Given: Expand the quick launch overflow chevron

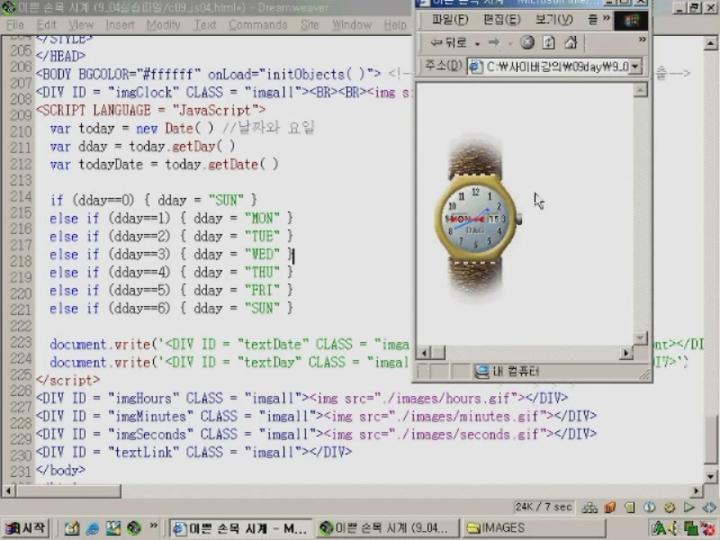Looking at the screenshot, I should (153, 525).
